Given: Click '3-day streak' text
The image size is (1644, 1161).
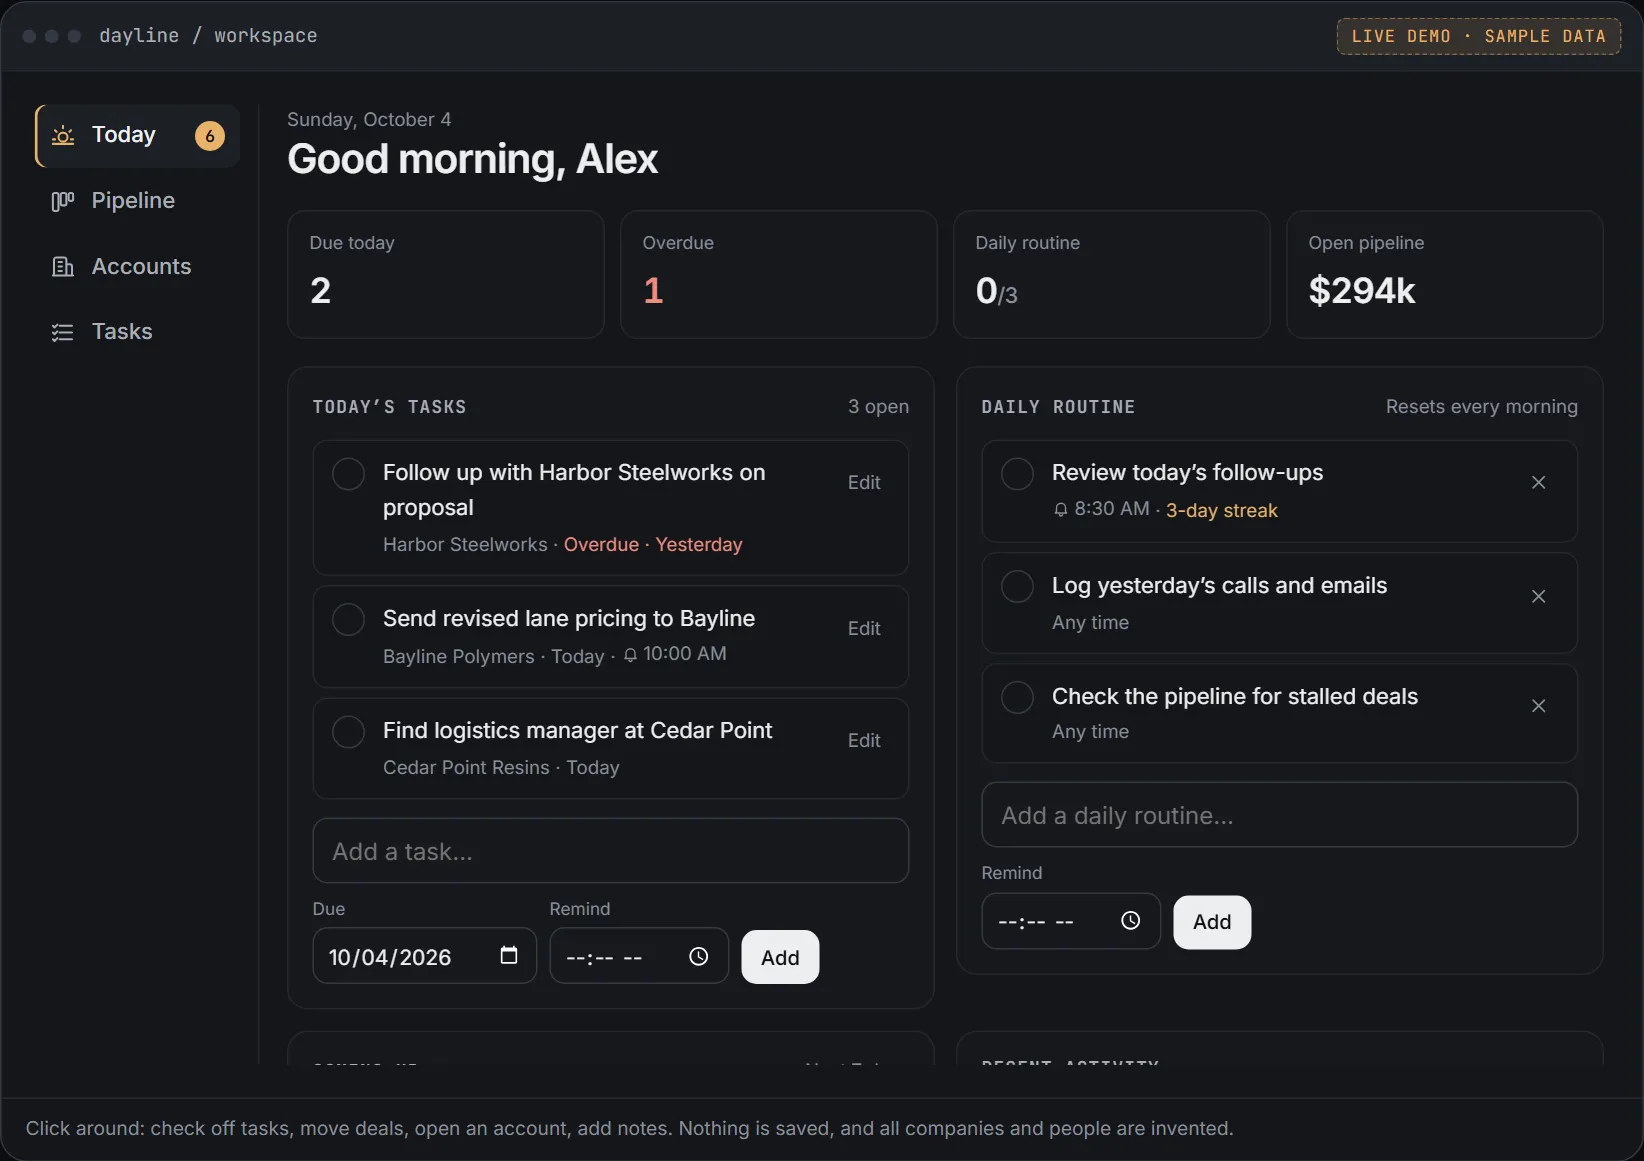Looking at the screenshot, I should coord(1222,510).
